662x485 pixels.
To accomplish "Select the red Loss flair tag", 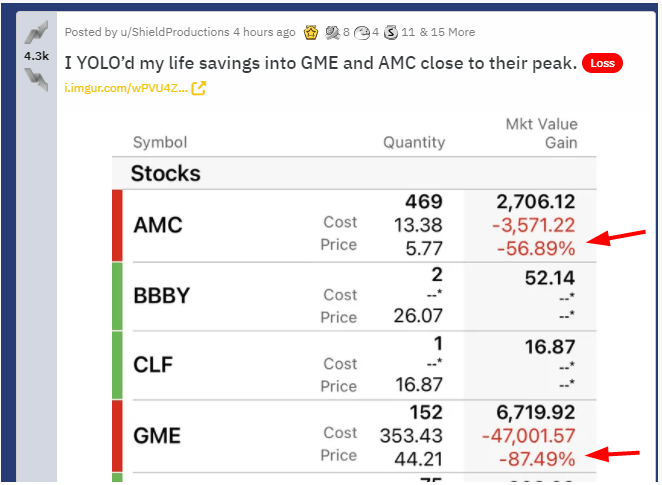I will tap(602, 63).
